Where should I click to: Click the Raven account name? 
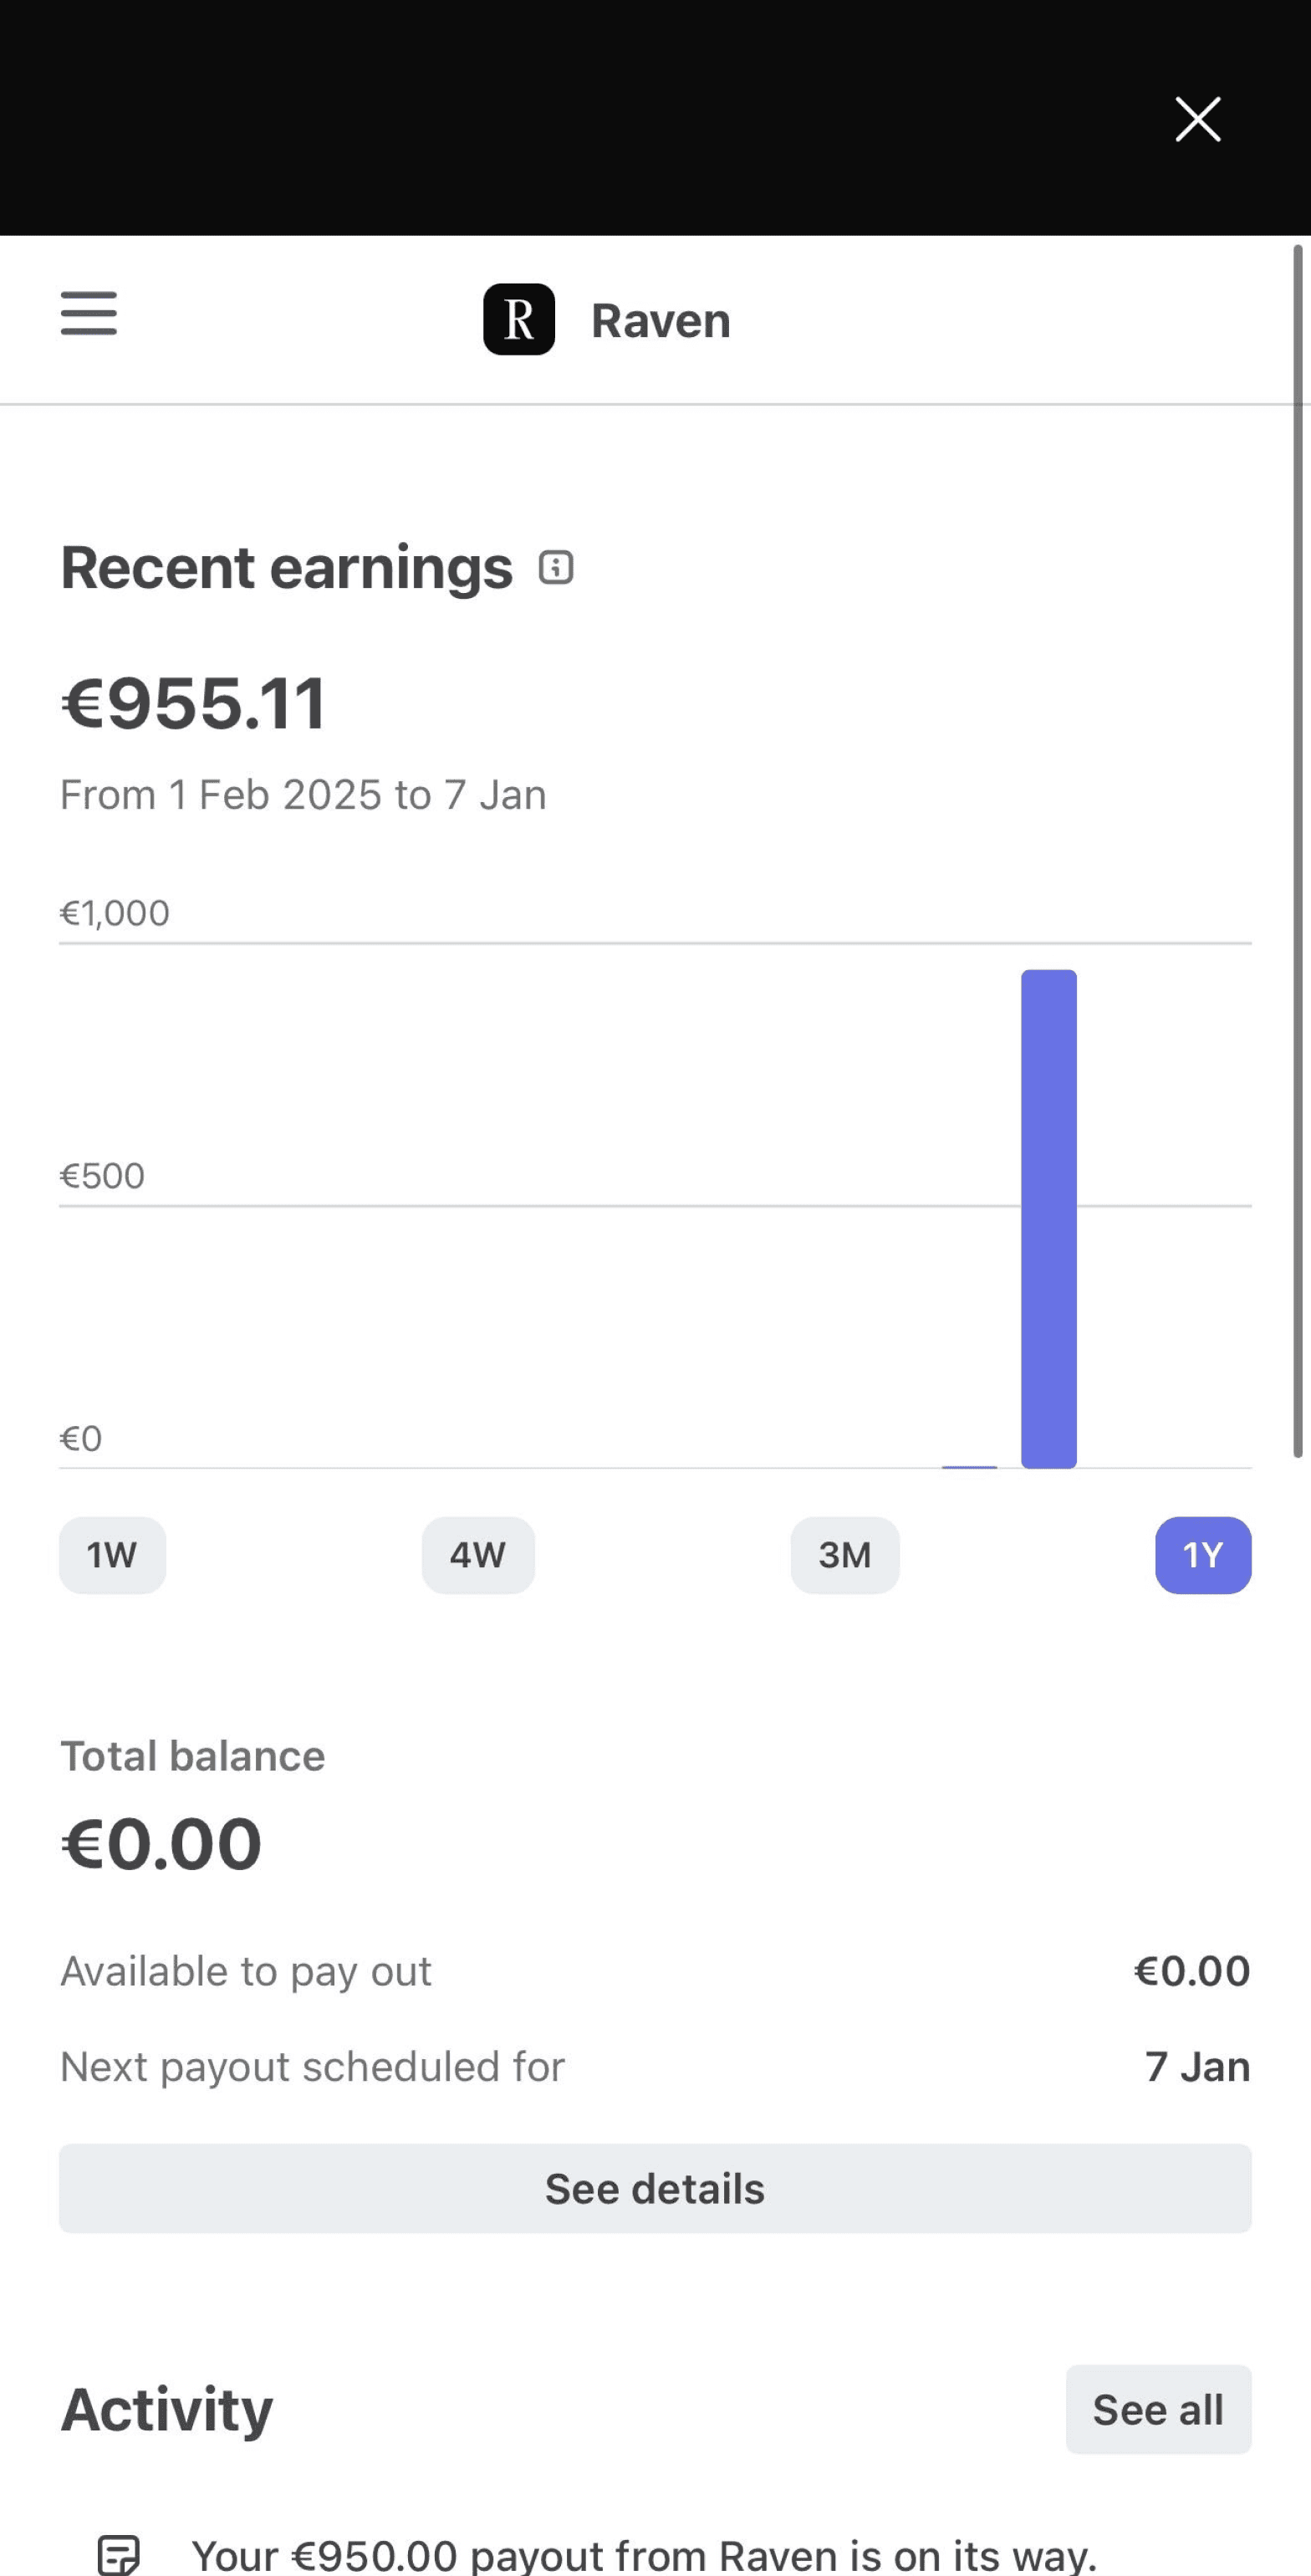coord(661,321)
